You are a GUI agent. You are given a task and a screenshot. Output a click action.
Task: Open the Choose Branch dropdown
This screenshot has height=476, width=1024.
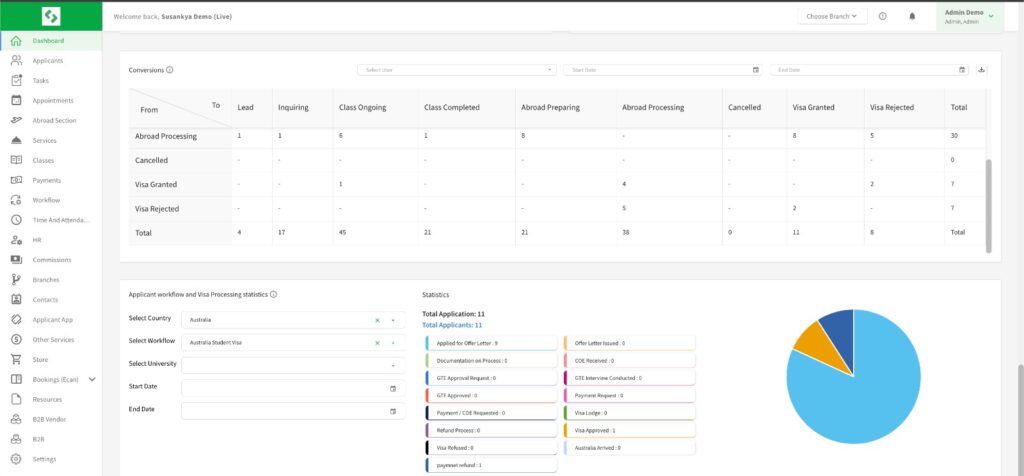pyautogui.click(x=832, y=16)
